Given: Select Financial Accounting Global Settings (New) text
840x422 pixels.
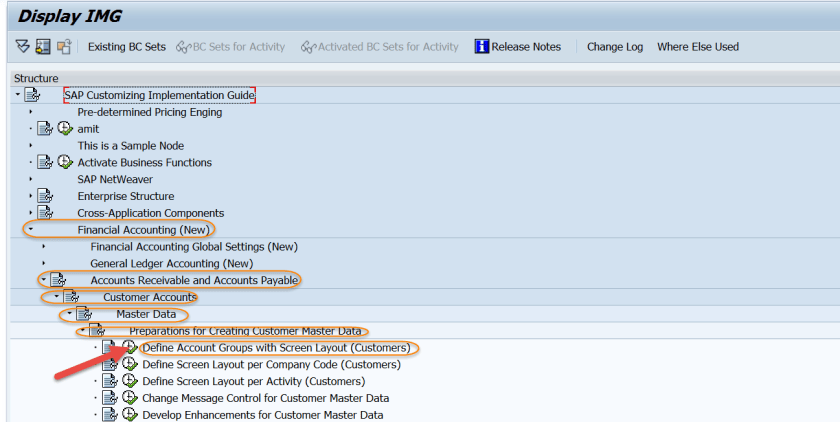Looking at the screenshot, I should coord(194,247).
